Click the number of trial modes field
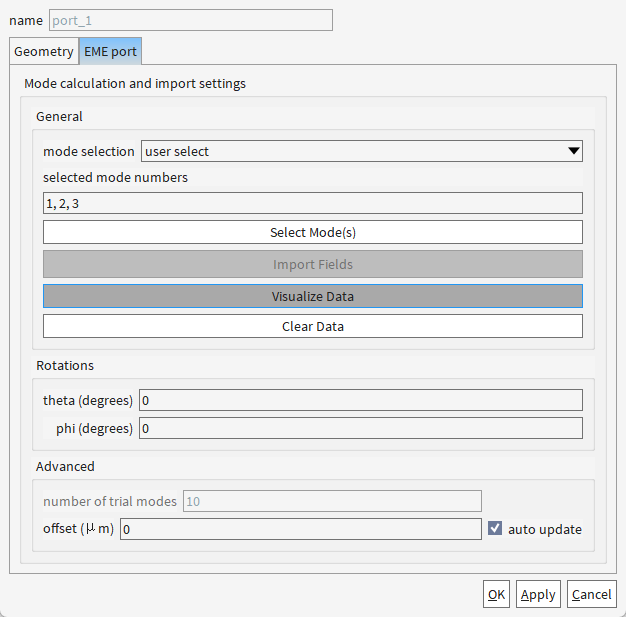 (x=332, y=501)
